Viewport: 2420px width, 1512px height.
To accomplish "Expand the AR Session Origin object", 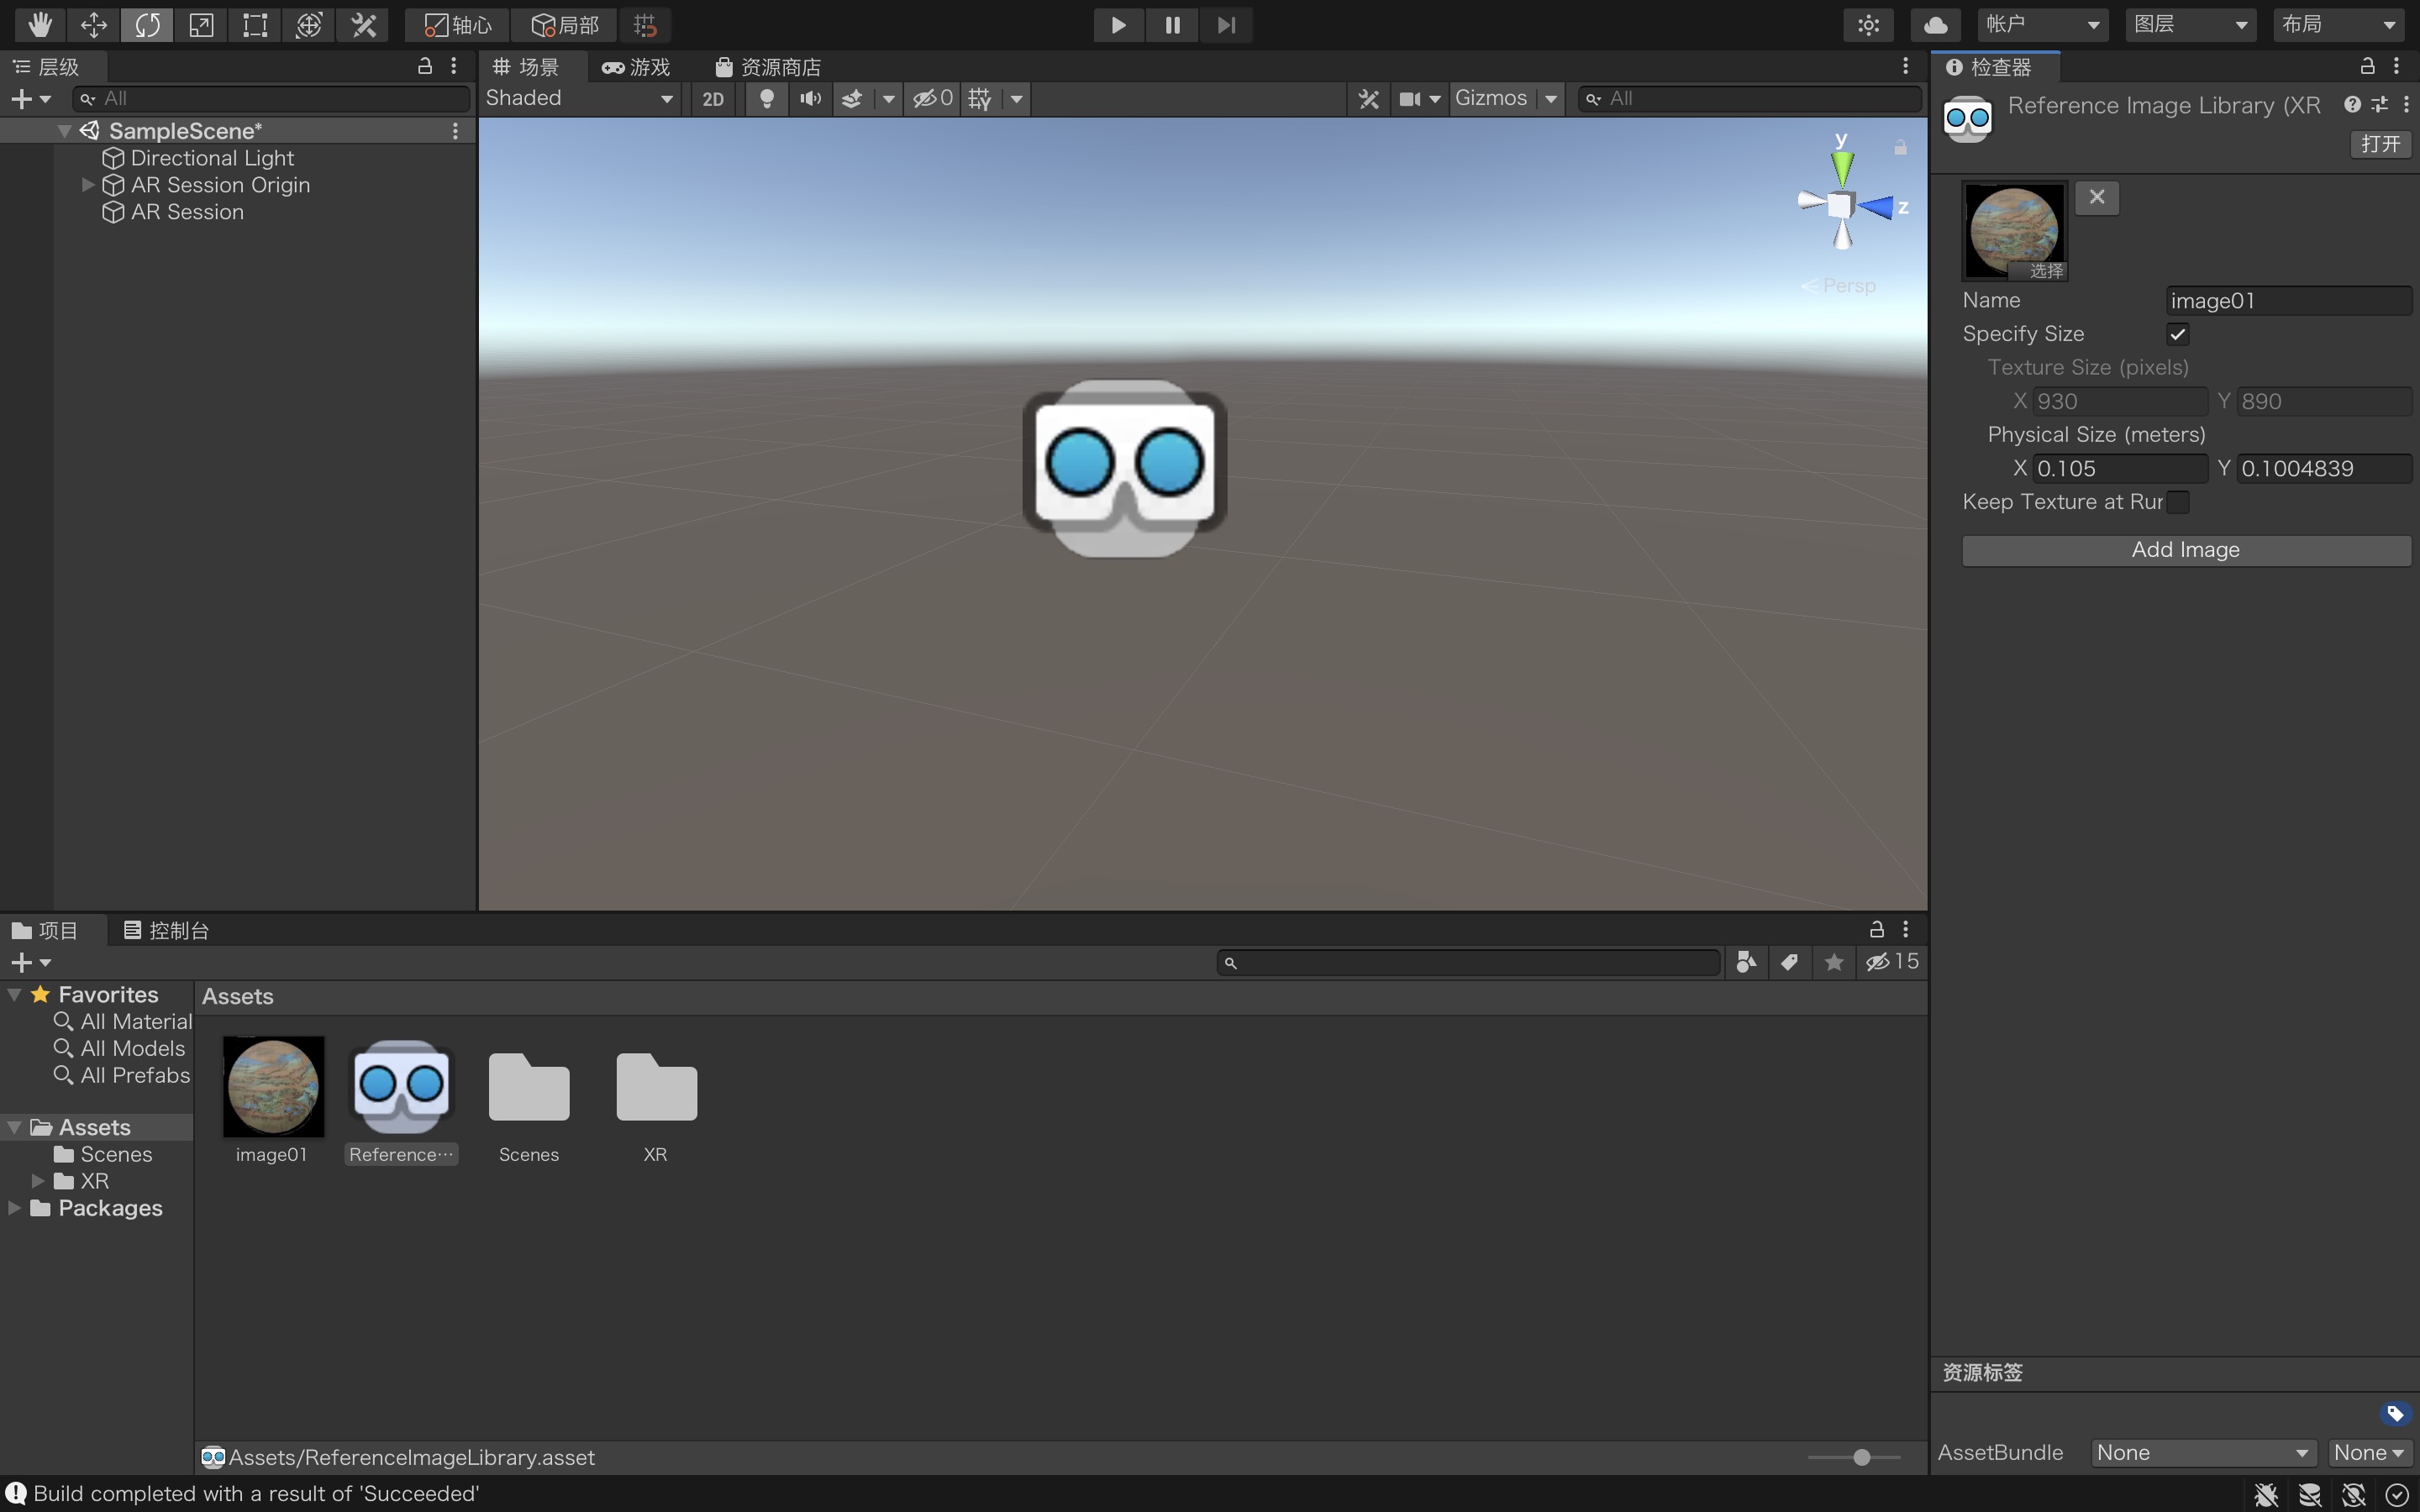I will coord(88,185).
